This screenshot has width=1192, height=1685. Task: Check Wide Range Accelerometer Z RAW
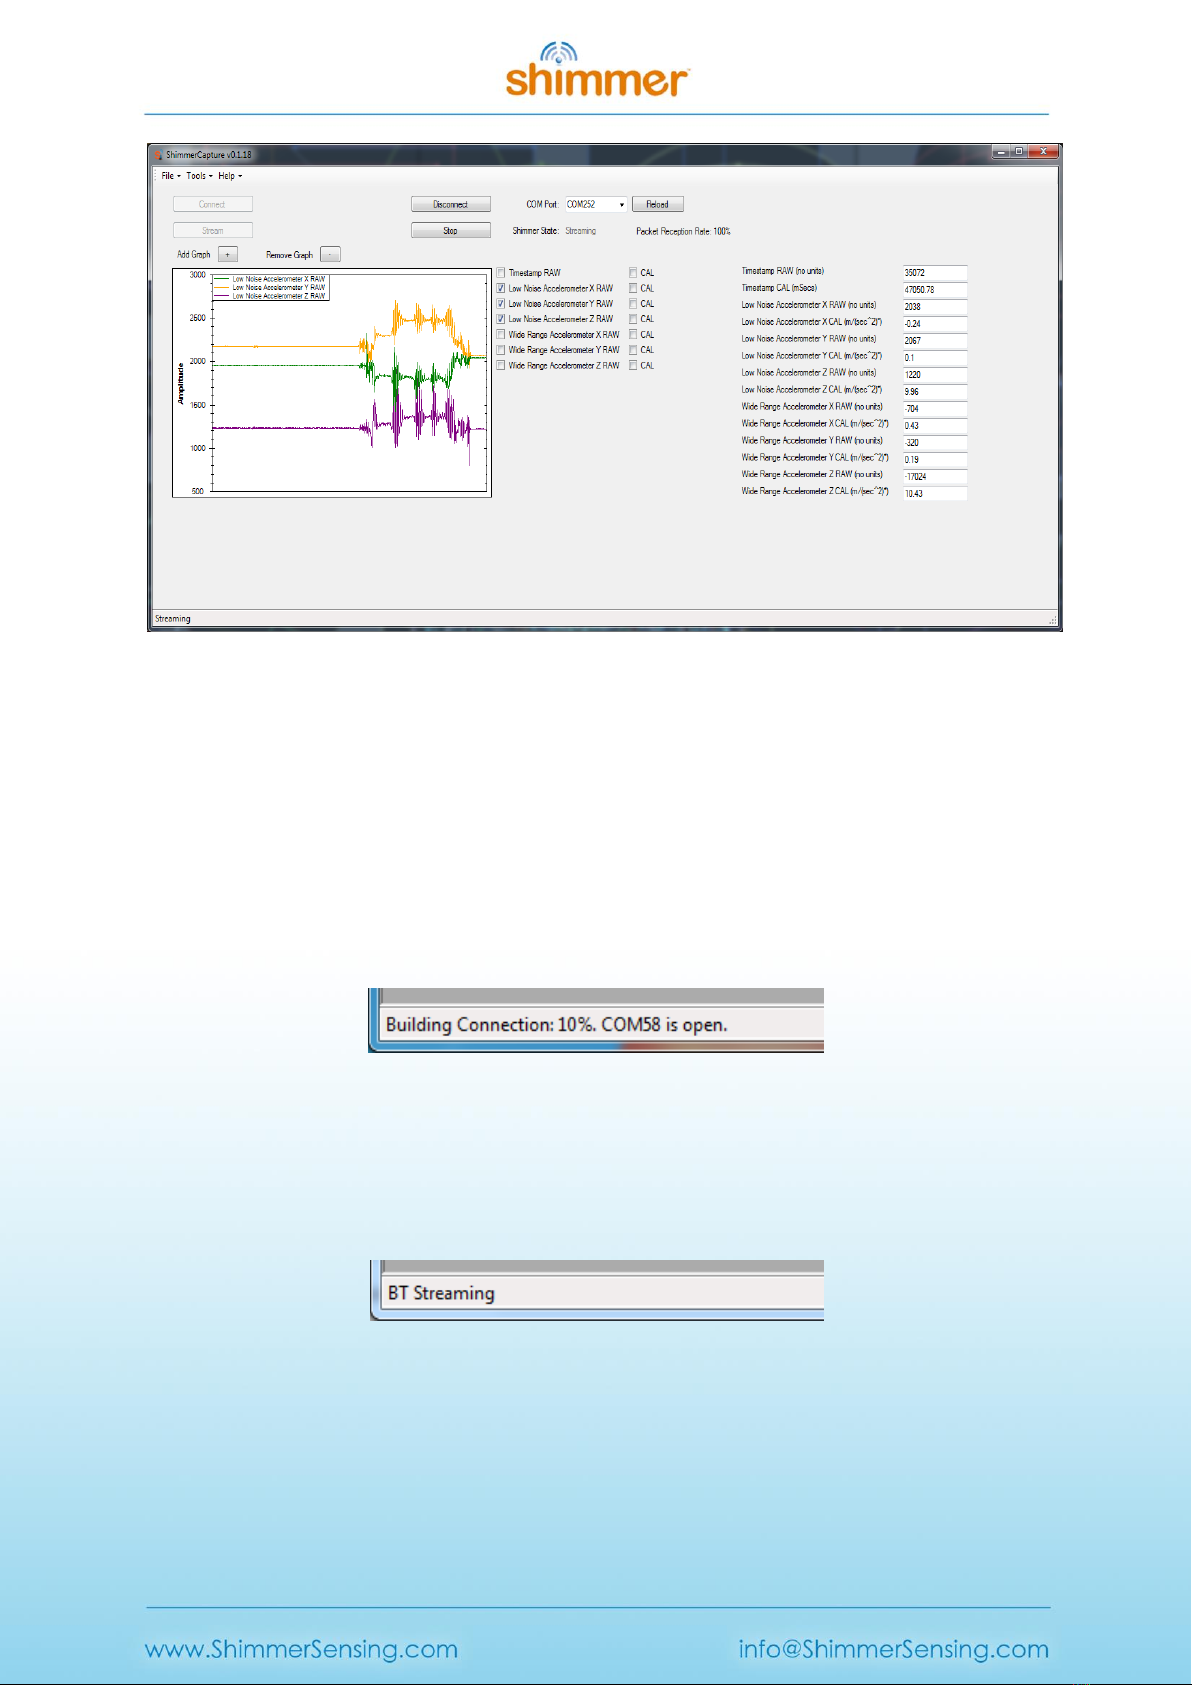coord(501,366)
